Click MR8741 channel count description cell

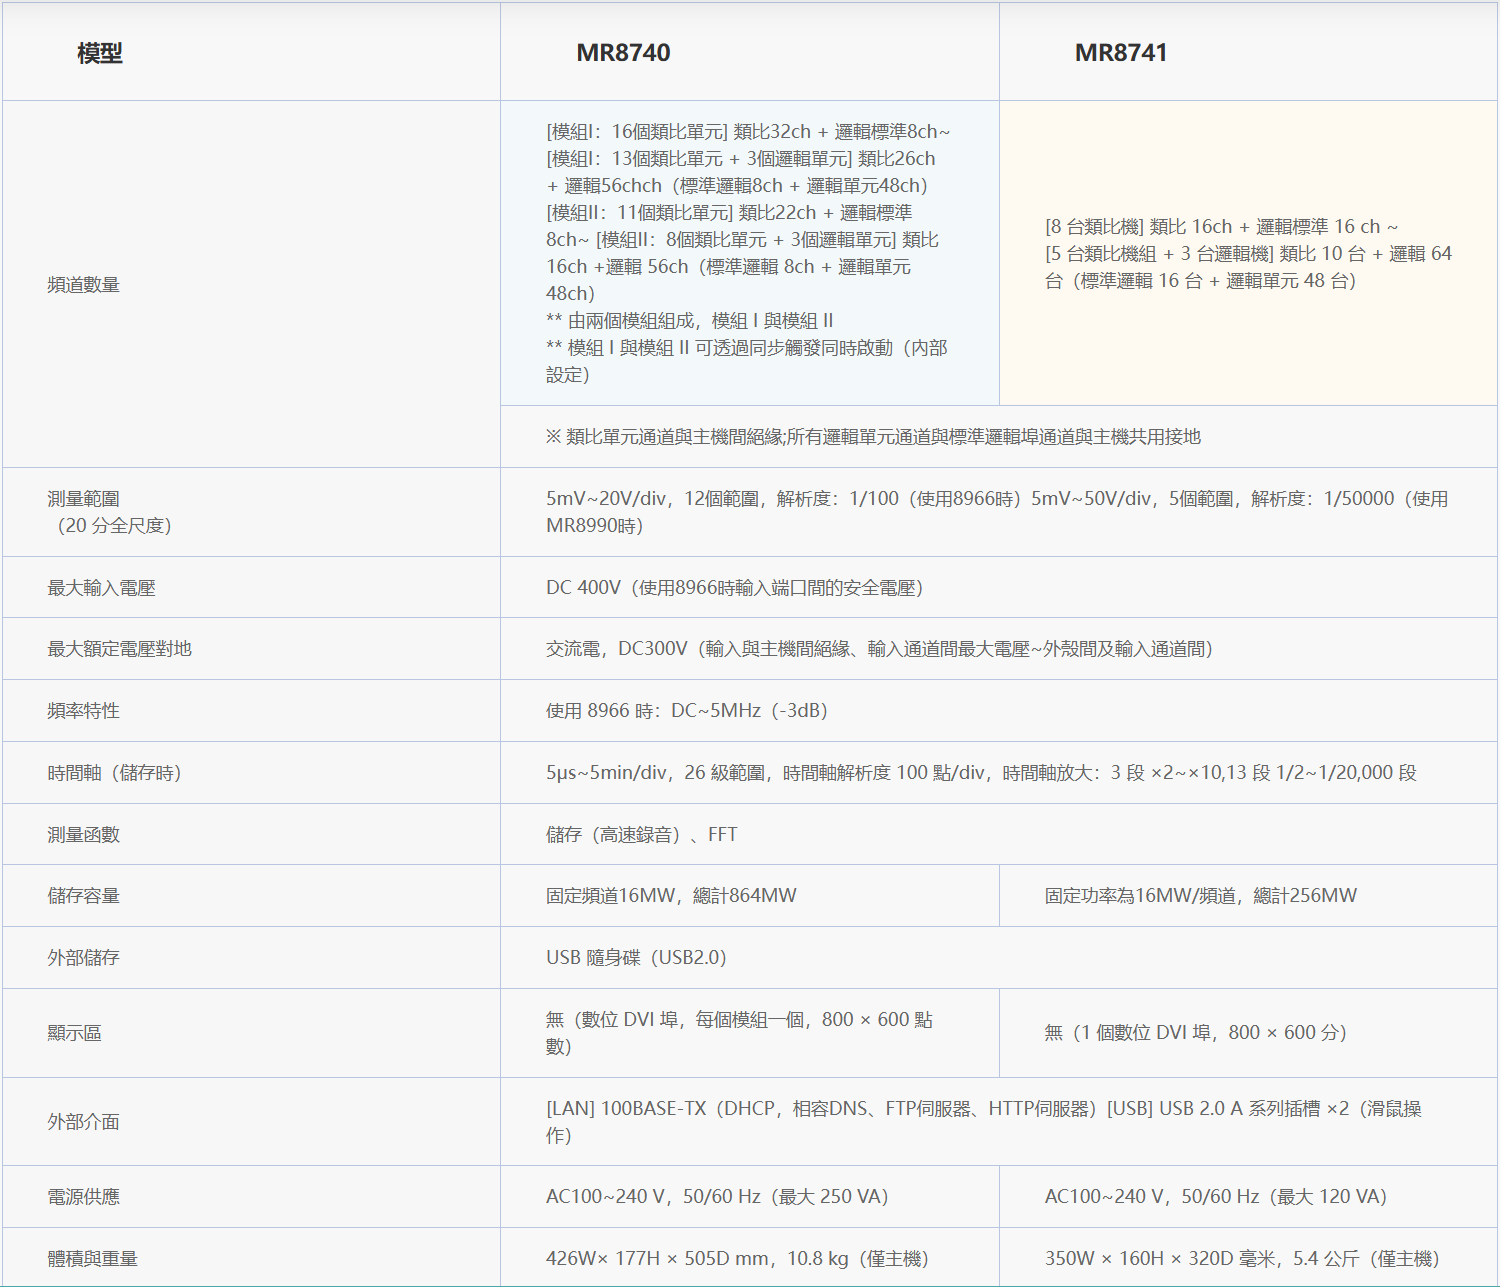click(1248, 254)
